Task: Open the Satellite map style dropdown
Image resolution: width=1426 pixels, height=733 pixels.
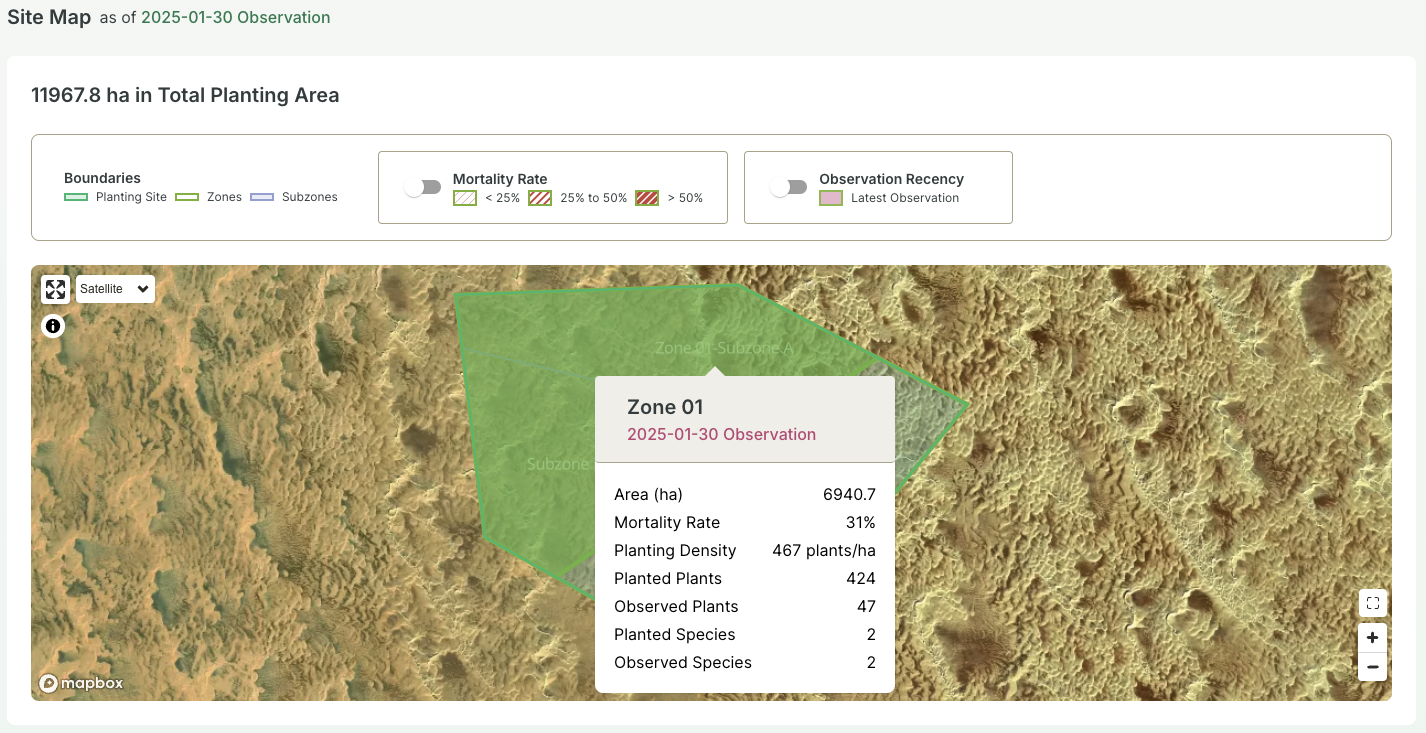Action: (115, 289)
